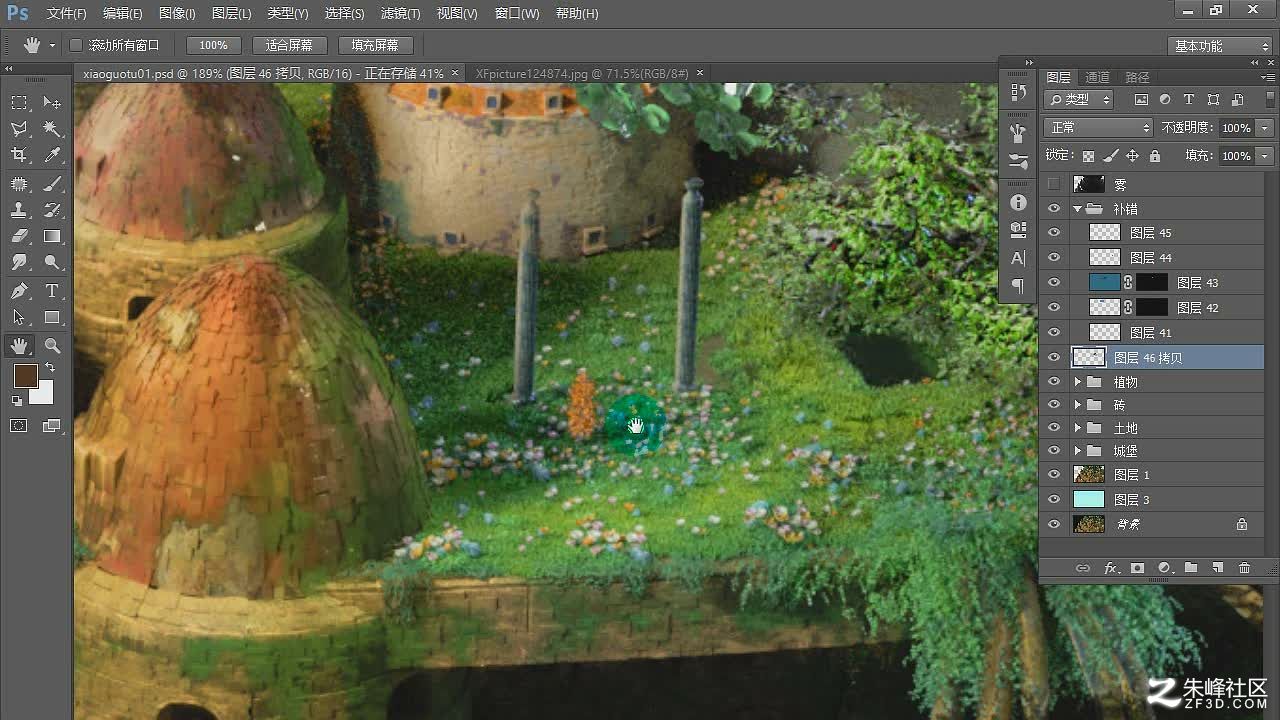Switch to XFpicture124874.jpg document tab
Image resolution: width=1280 pixels, height=720 pixels.
[582, 73]
